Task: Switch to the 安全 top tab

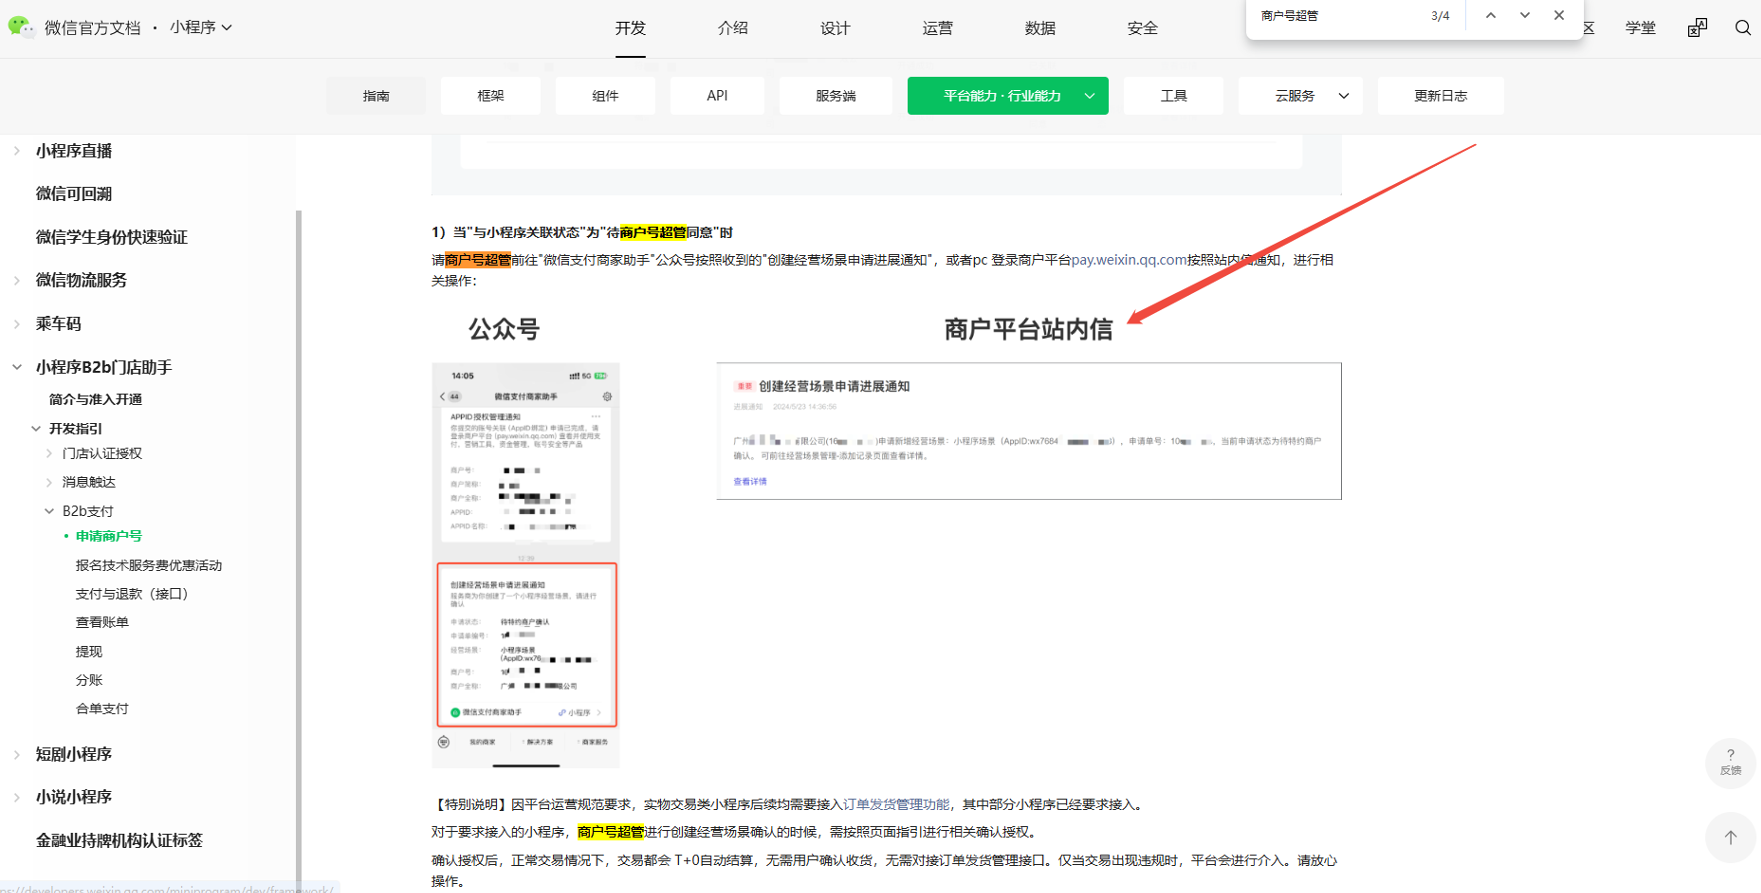Action: (x=1142, y=28)
